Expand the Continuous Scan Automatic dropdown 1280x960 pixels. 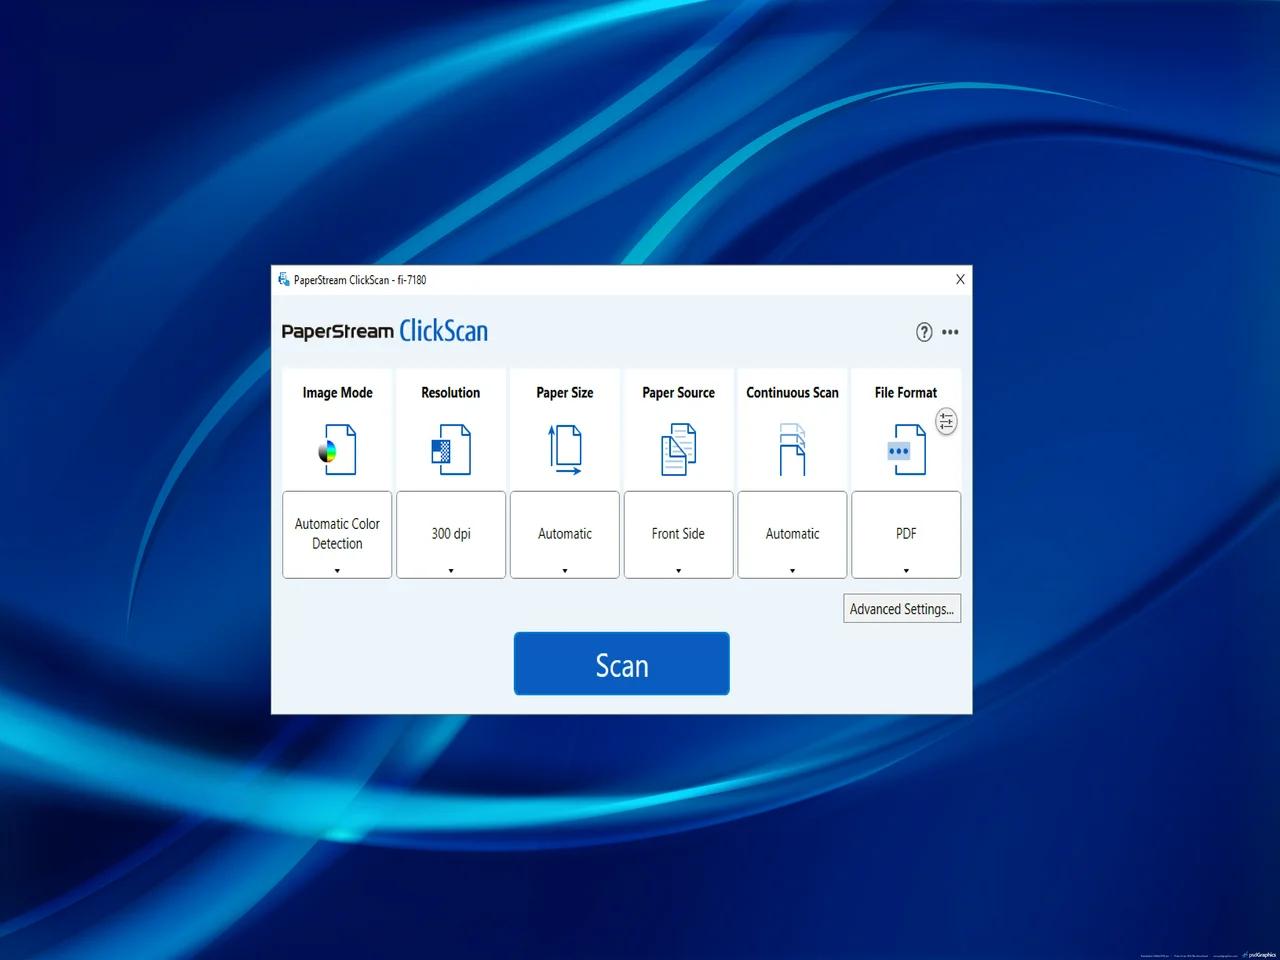click(792, 535)
